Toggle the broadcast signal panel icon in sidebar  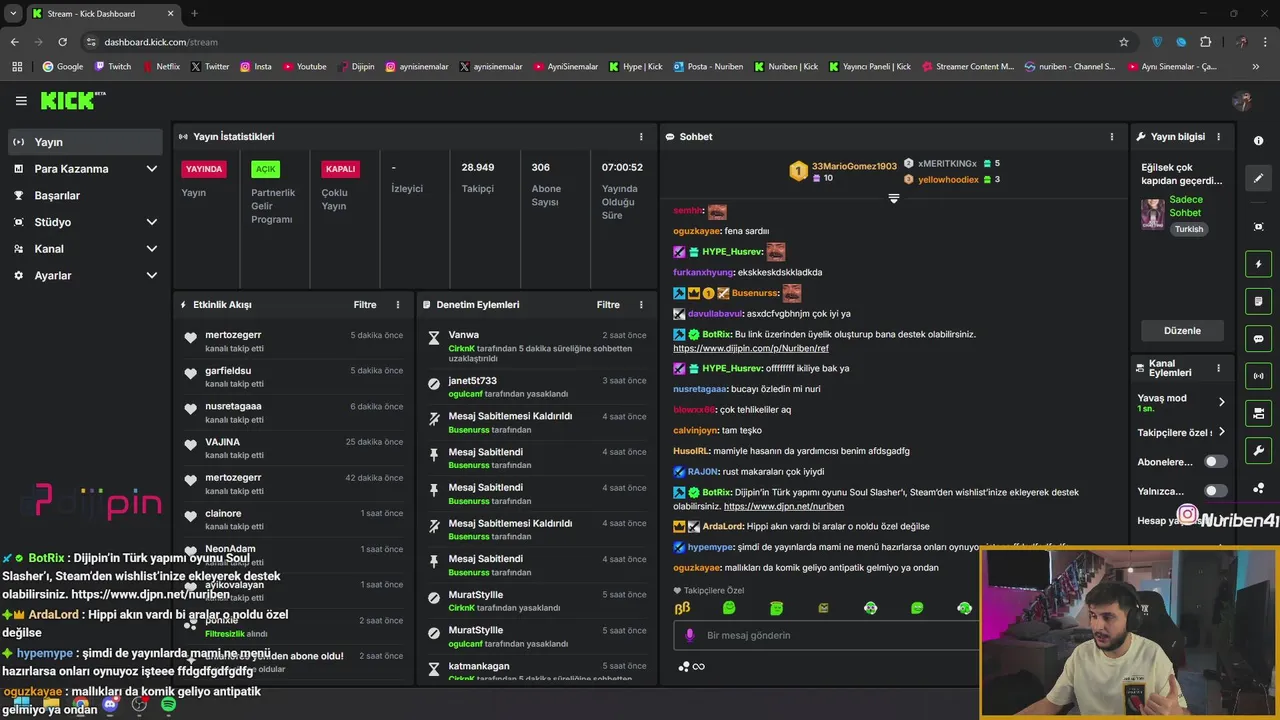[1258, 376]
